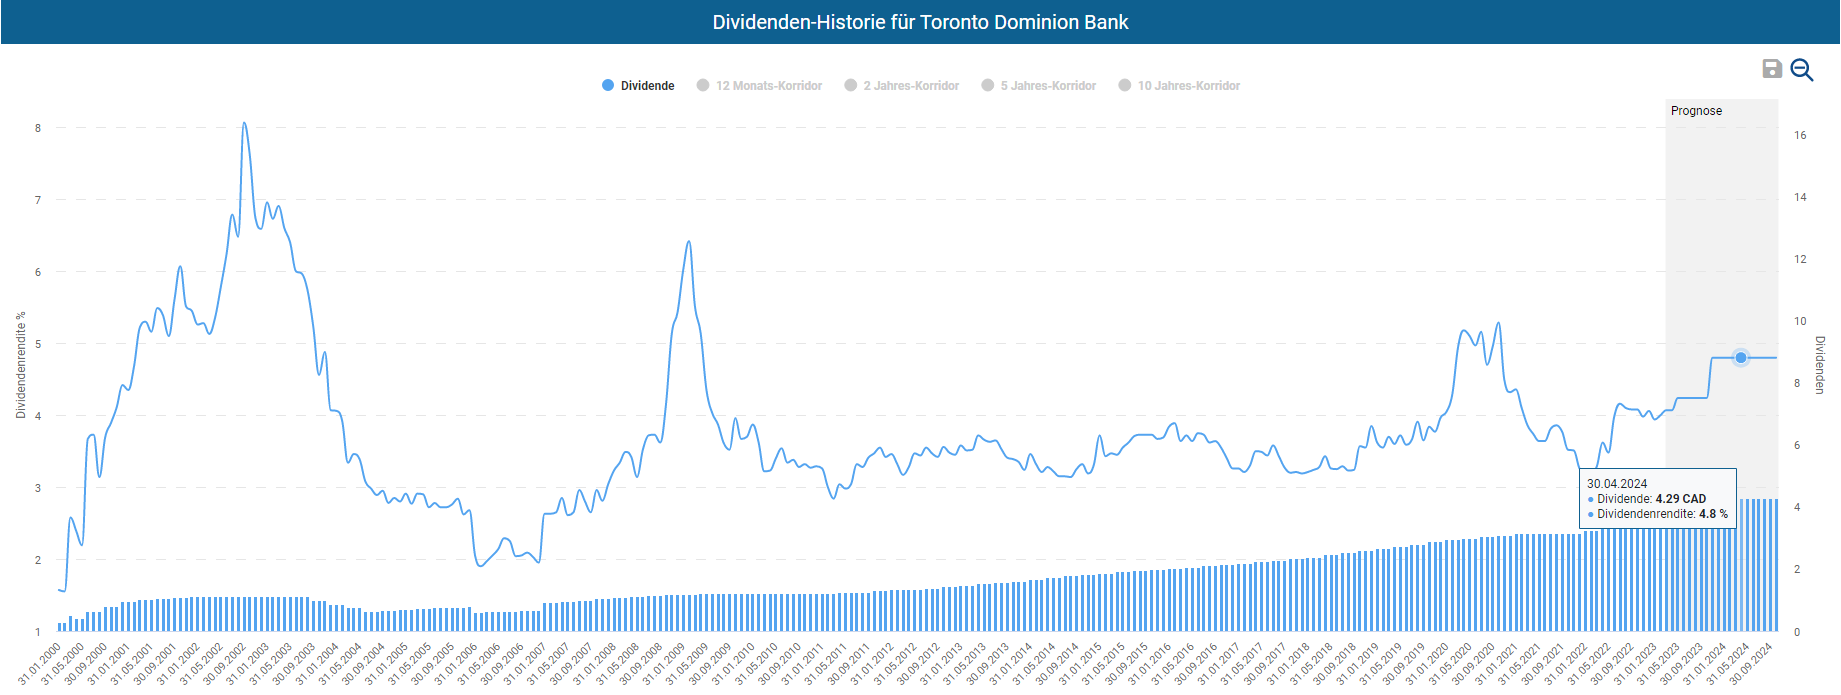
Task: Turn on the 10 Jahres-Korridor legend text
Action: pos(1188,86)
